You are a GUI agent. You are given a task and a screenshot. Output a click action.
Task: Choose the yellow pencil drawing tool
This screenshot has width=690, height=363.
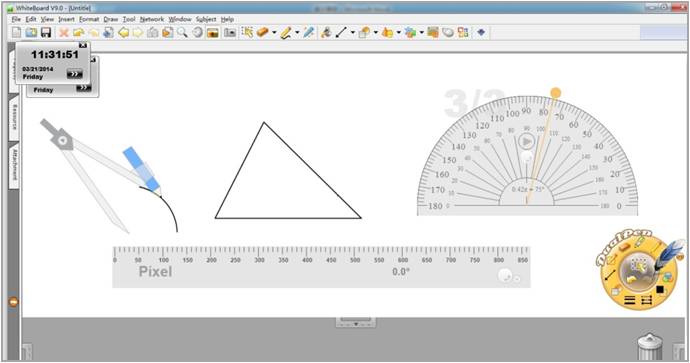[286, 33]
